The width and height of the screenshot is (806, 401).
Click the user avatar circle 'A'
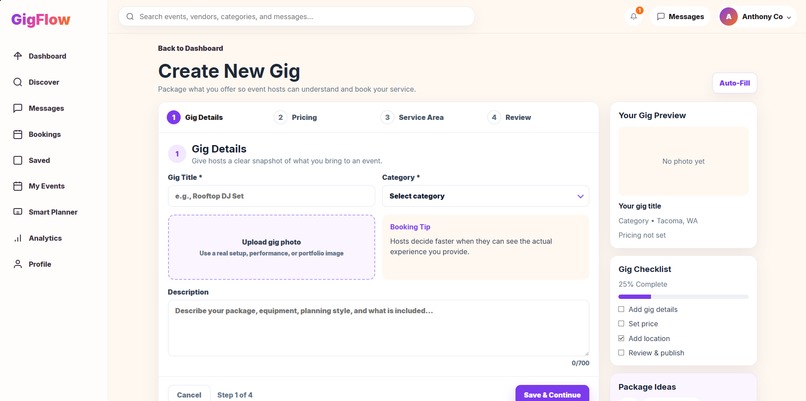coord(728,16)
